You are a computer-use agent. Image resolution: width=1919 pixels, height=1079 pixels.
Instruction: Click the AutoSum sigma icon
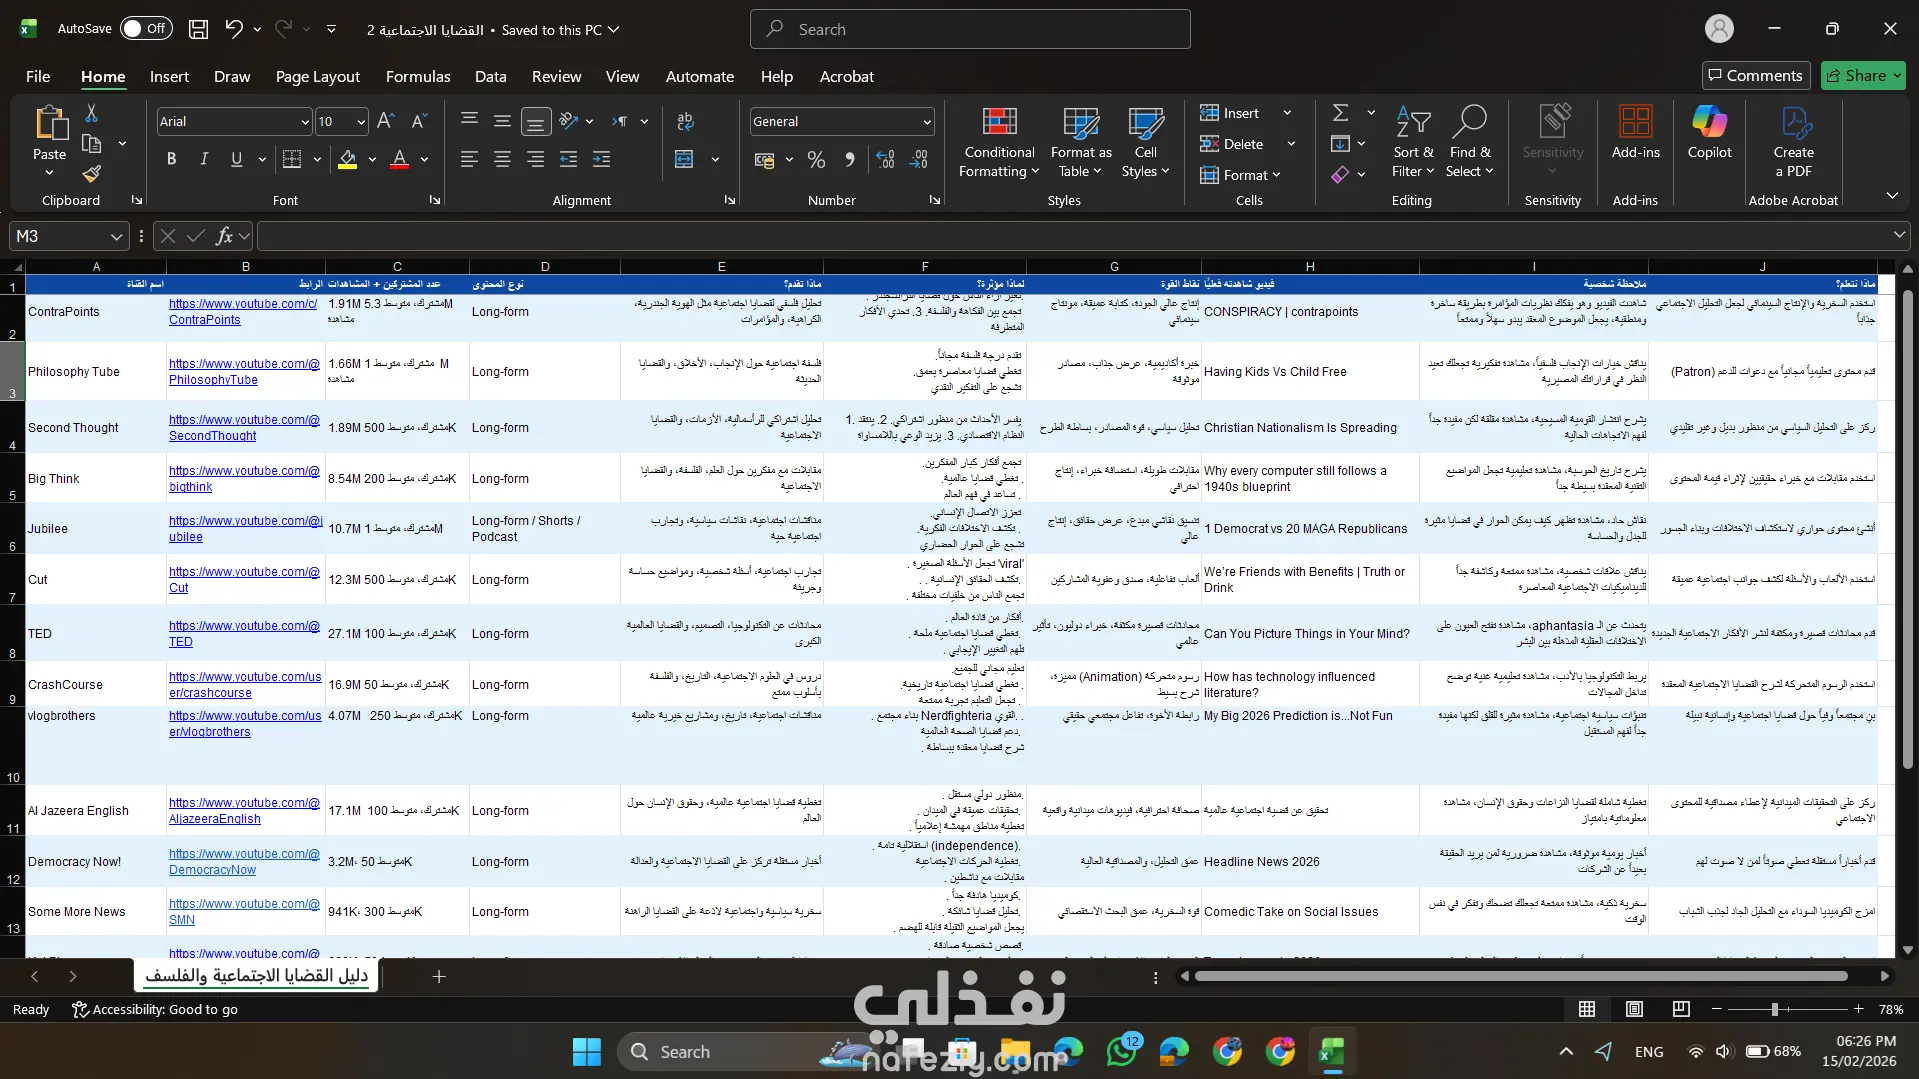click(1341, 113)
